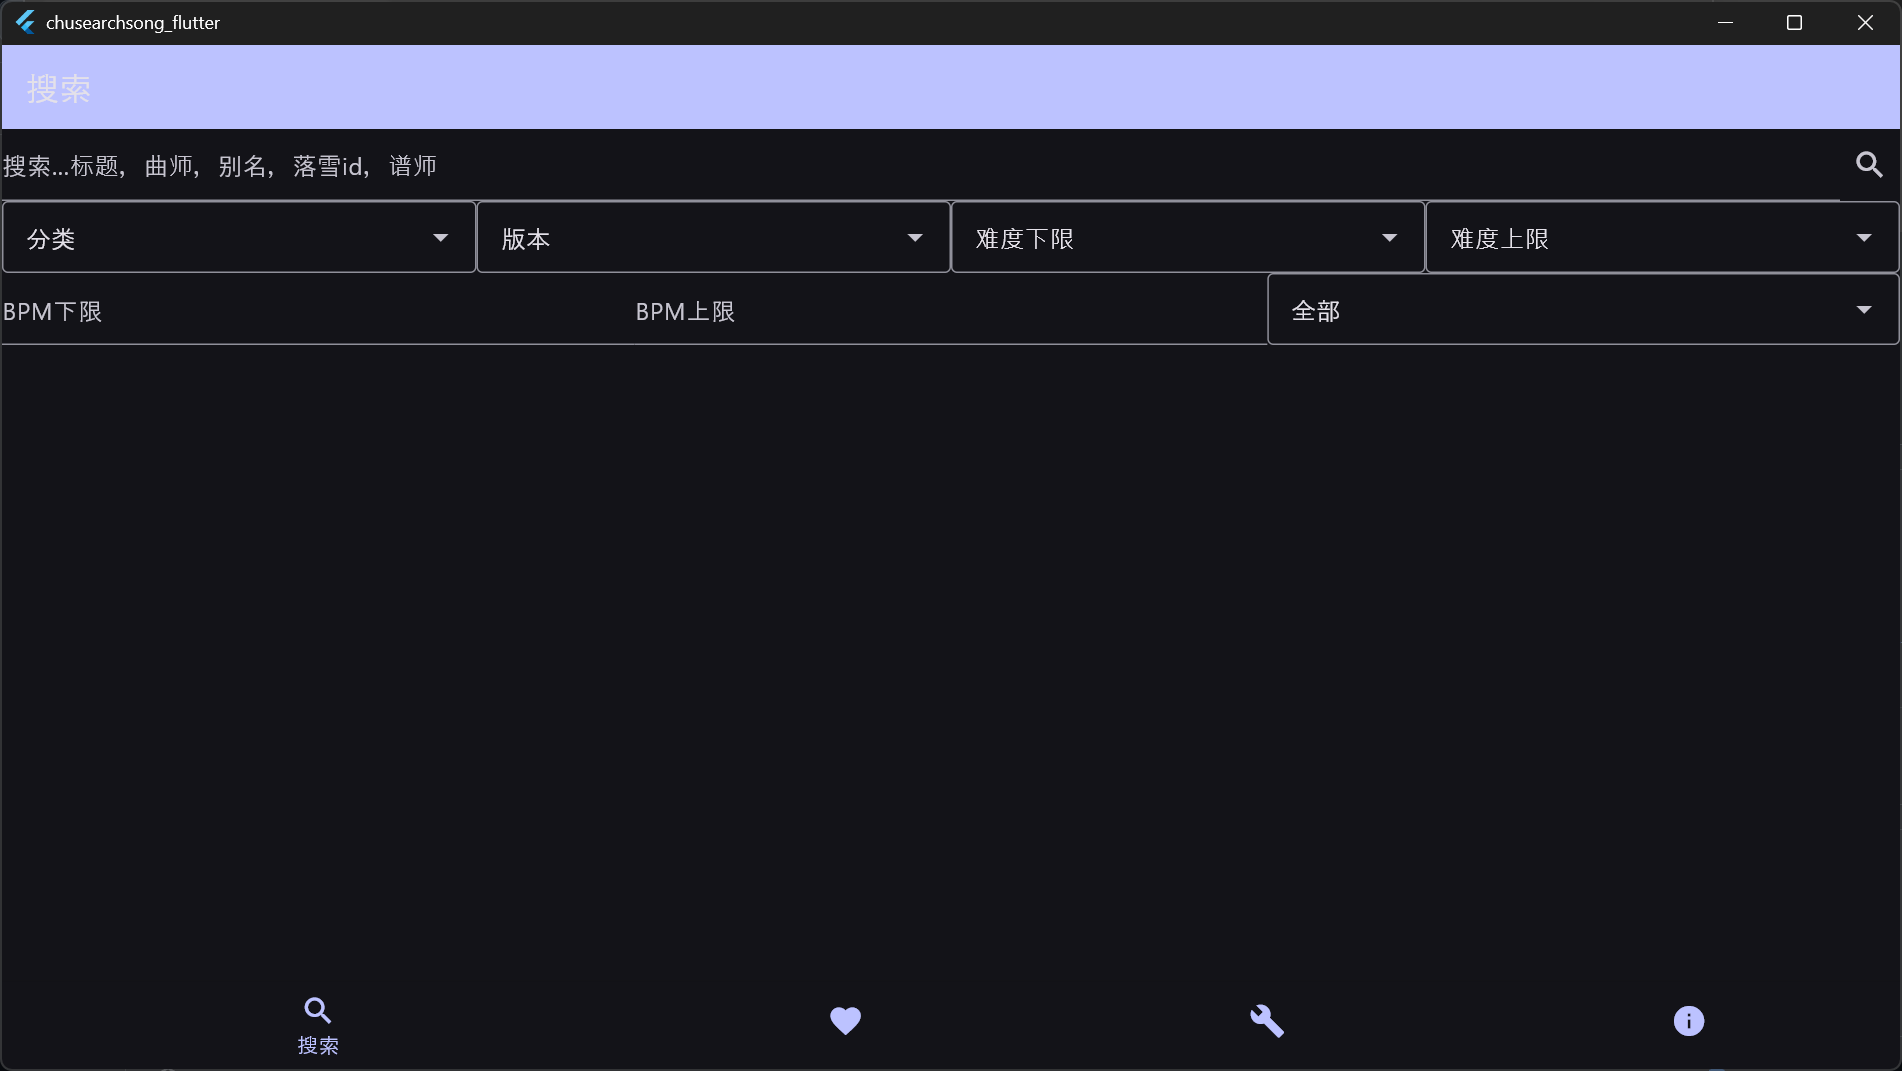The image size is (1902, 1071).
Task: Open the wrench tools tab
Action: (1267, 1021)
